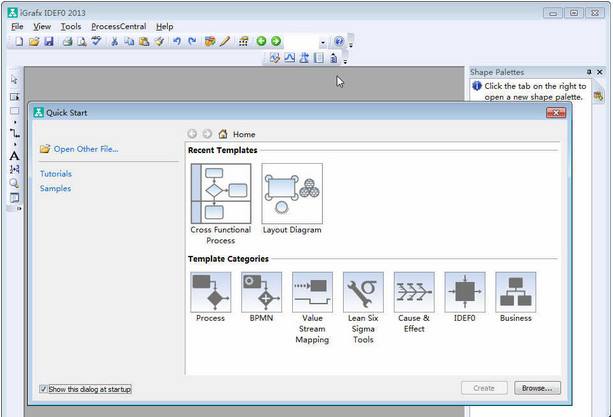Open the Process template category

(211, 297)
